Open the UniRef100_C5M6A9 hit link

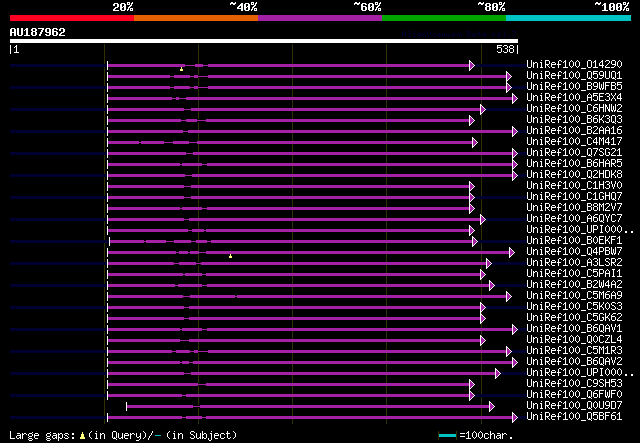pyautogui.click(x=574, y=296)
